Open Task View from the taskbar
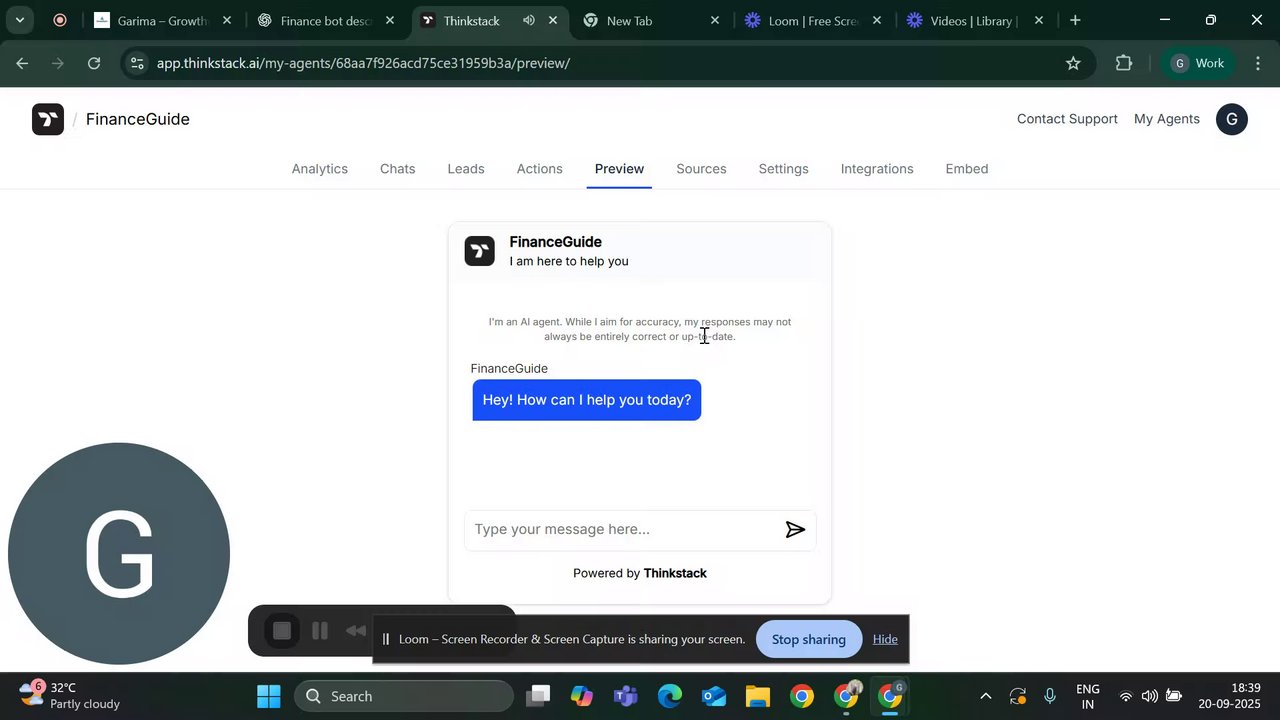This screenshot has width=1280, height=720. click(538, 696)
